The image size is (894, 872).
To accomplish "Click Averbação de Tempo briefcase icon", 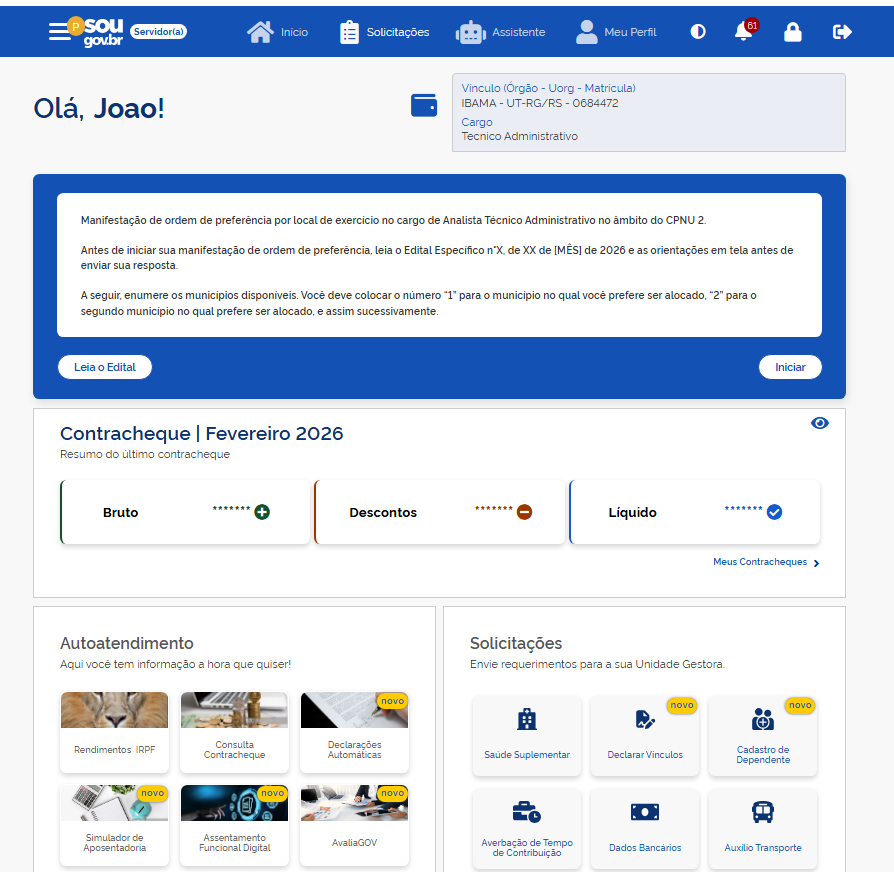I will (x=527, y=812).
